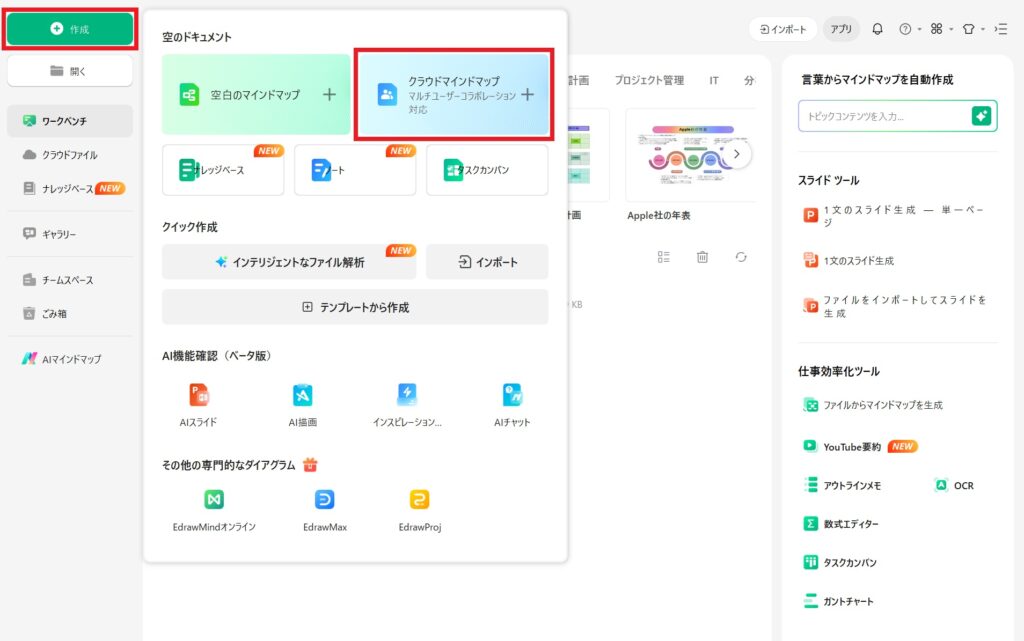Screen dimensions: 1024x641
Task: Expand the help question-mark dropdown
Action: (x=908, y=29)
